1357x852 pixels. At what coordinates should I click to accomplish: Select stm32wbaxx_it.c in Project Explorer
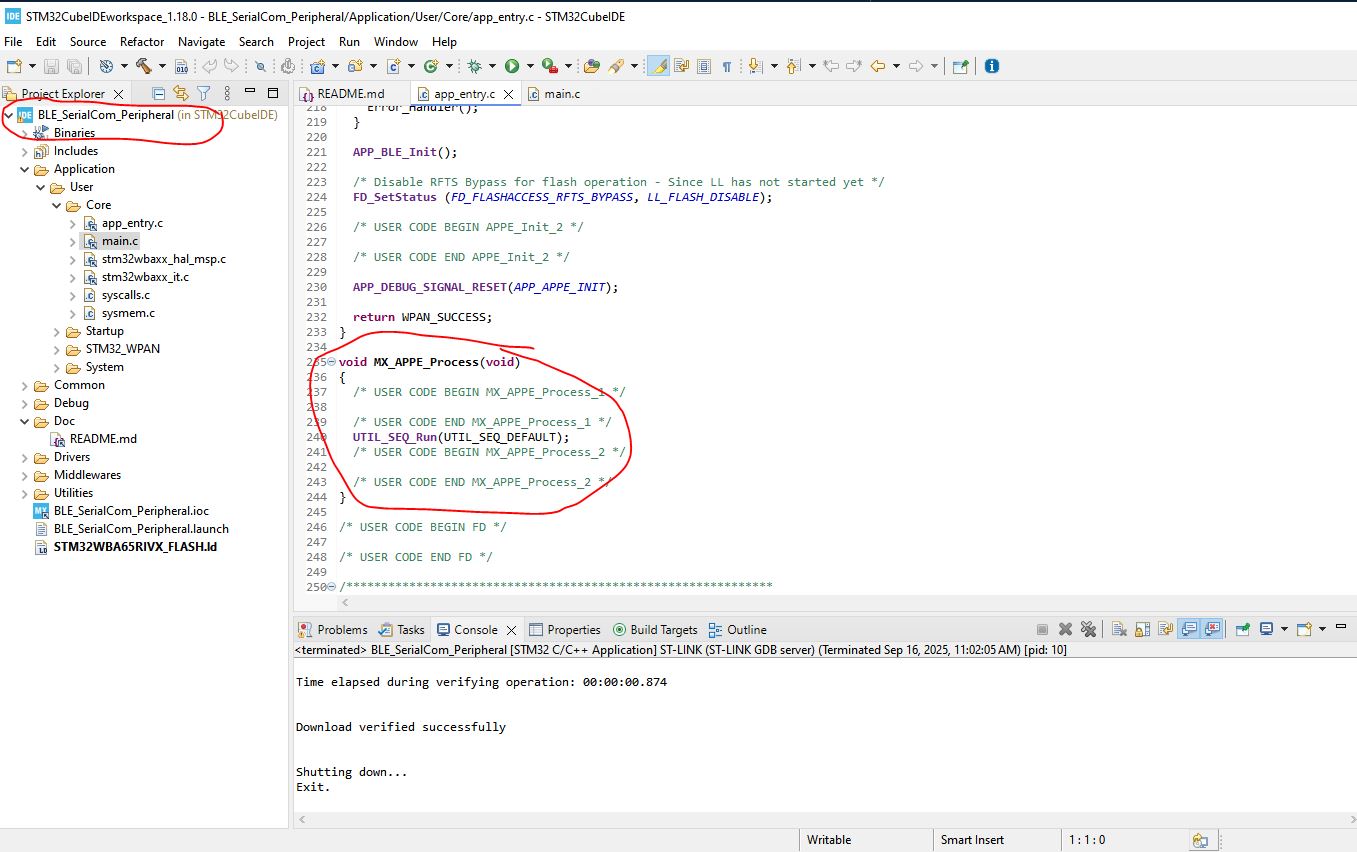(145, 277)
